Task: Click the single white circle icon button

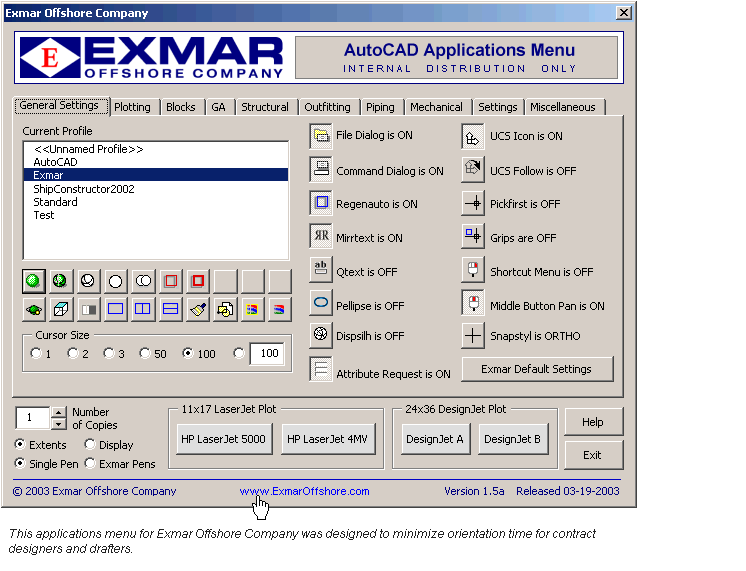Action: pos(115,281)
